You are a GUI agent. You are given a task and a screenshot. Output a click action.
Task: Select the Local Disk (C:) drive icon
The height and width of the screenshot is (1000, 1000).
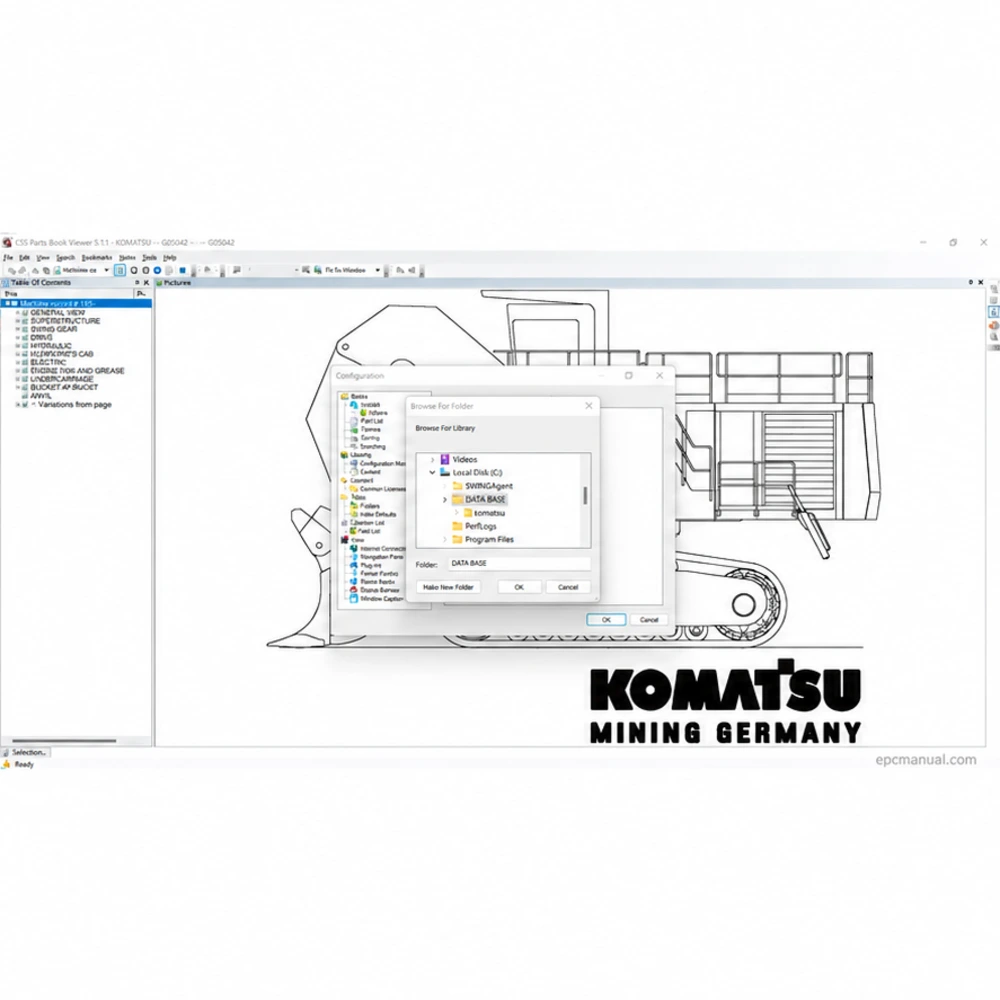click(445, 473)
